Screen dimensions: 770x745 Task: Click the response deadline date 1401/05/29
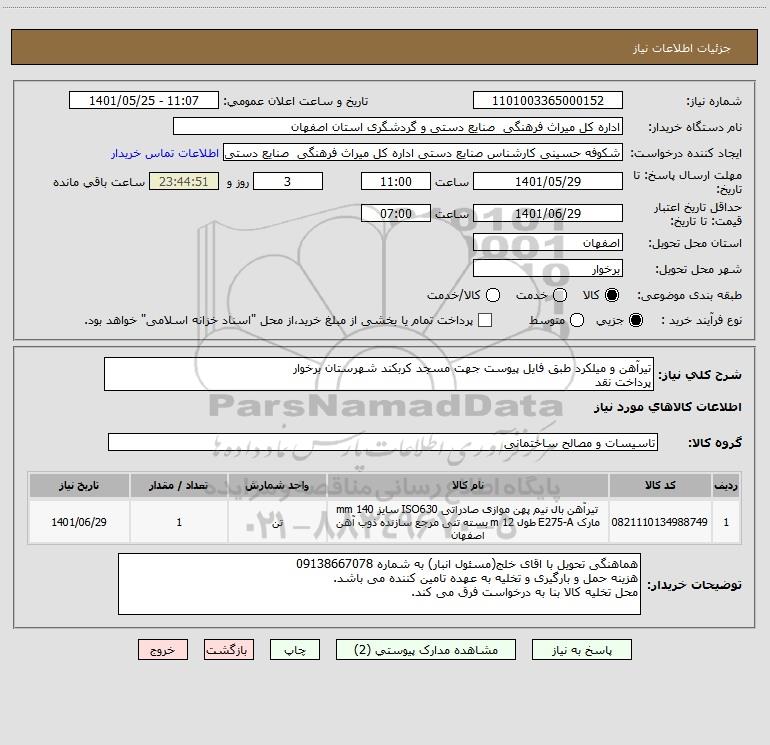[x=548, y=181]
